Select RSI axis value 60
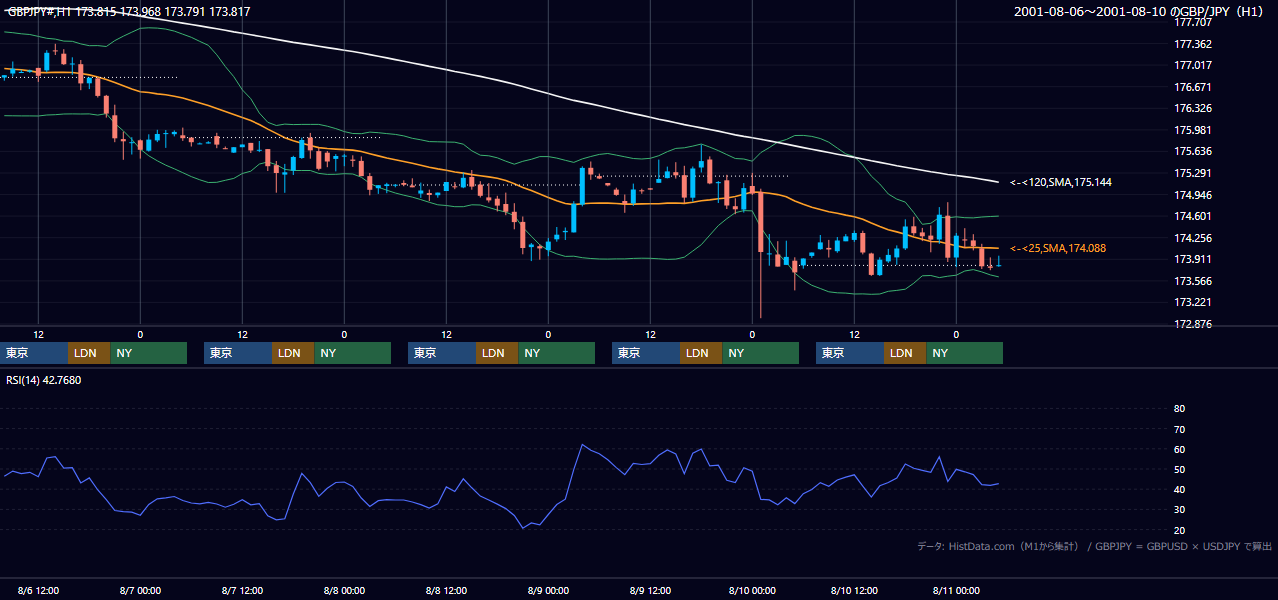 pos(1179,449)
